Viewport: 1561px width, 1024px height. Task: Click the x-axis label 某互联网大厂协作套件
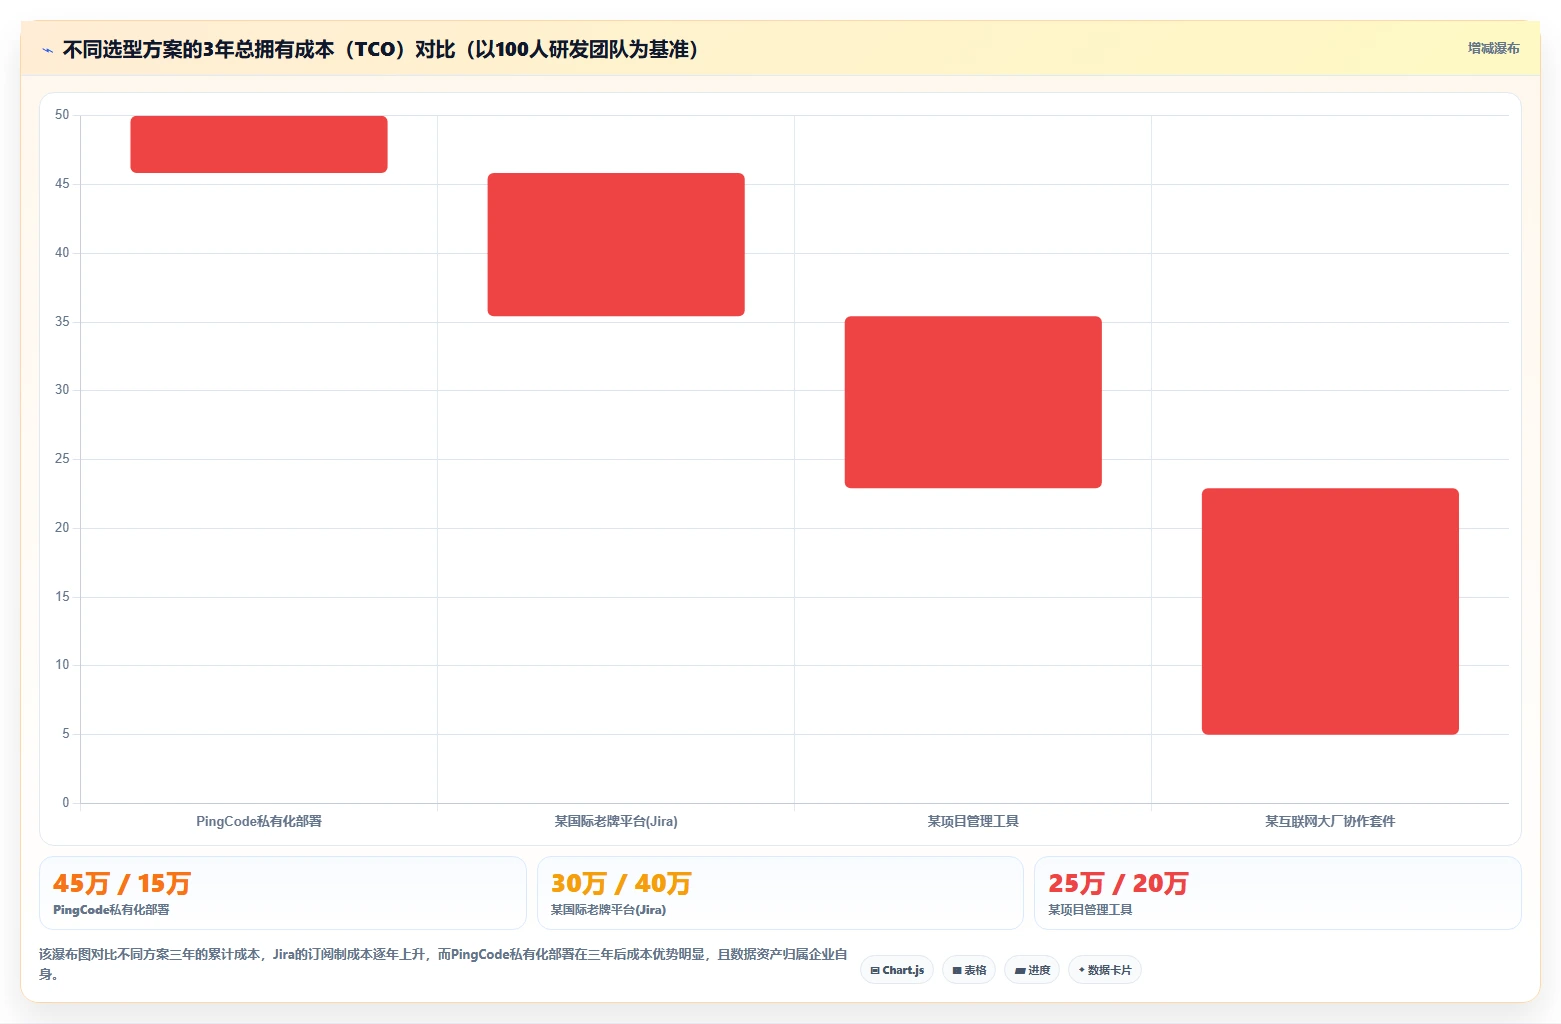tap(1330, 821)
